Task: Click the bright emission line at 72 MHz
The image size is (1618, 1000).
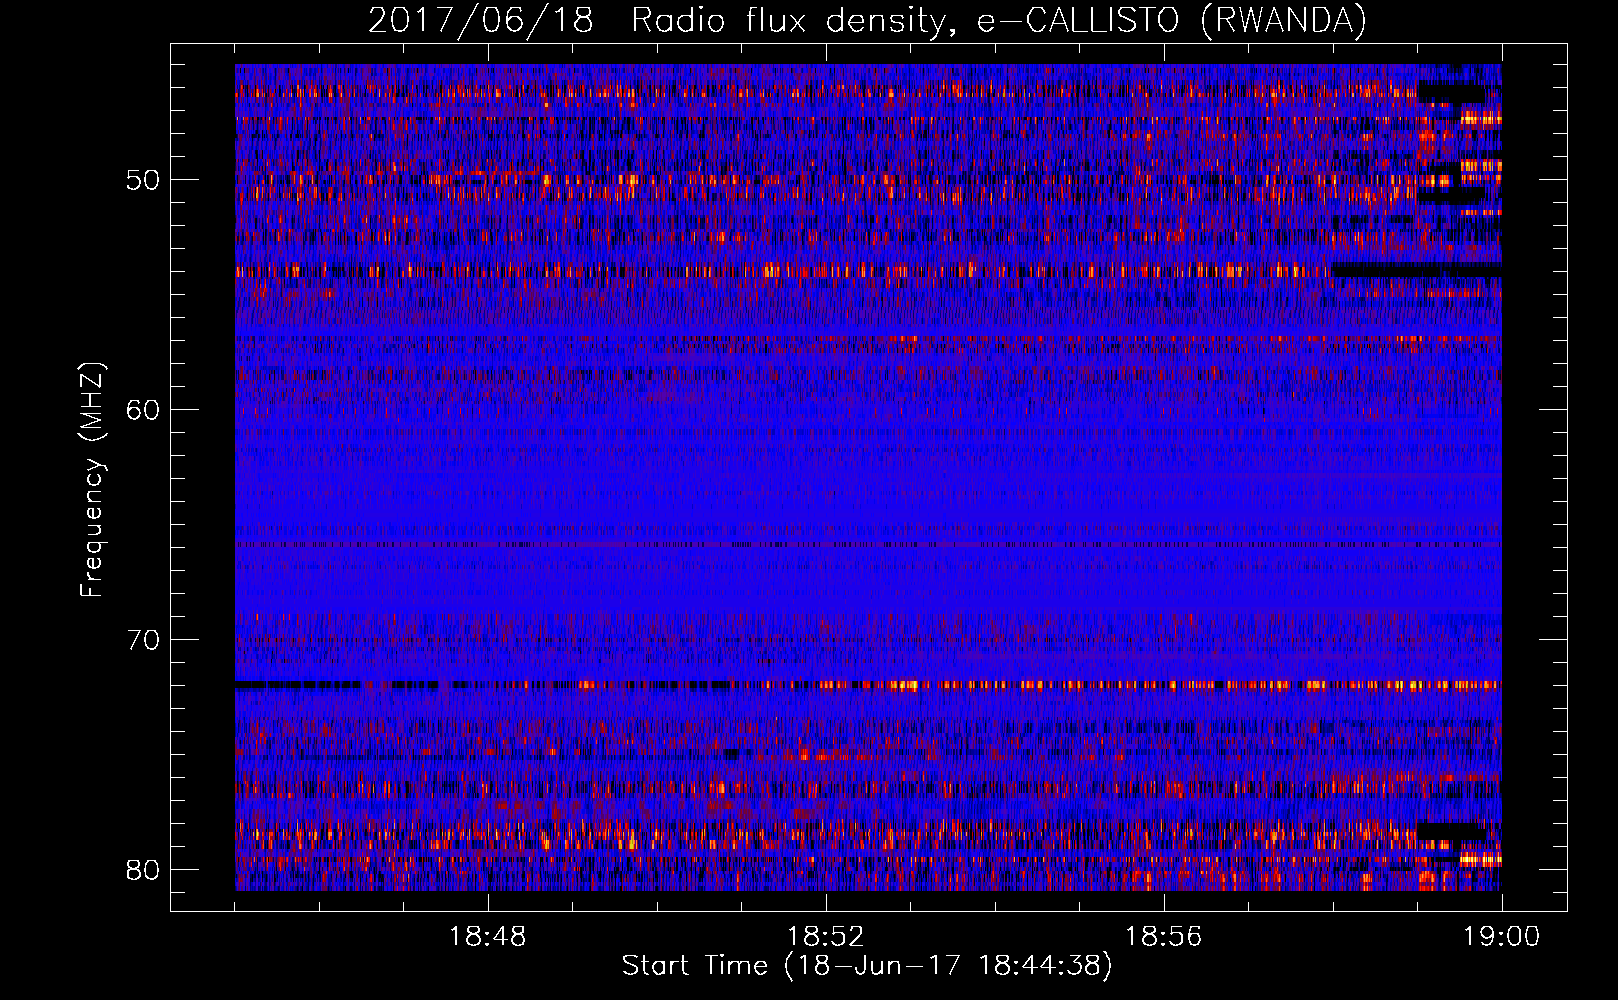Action: 868,685
